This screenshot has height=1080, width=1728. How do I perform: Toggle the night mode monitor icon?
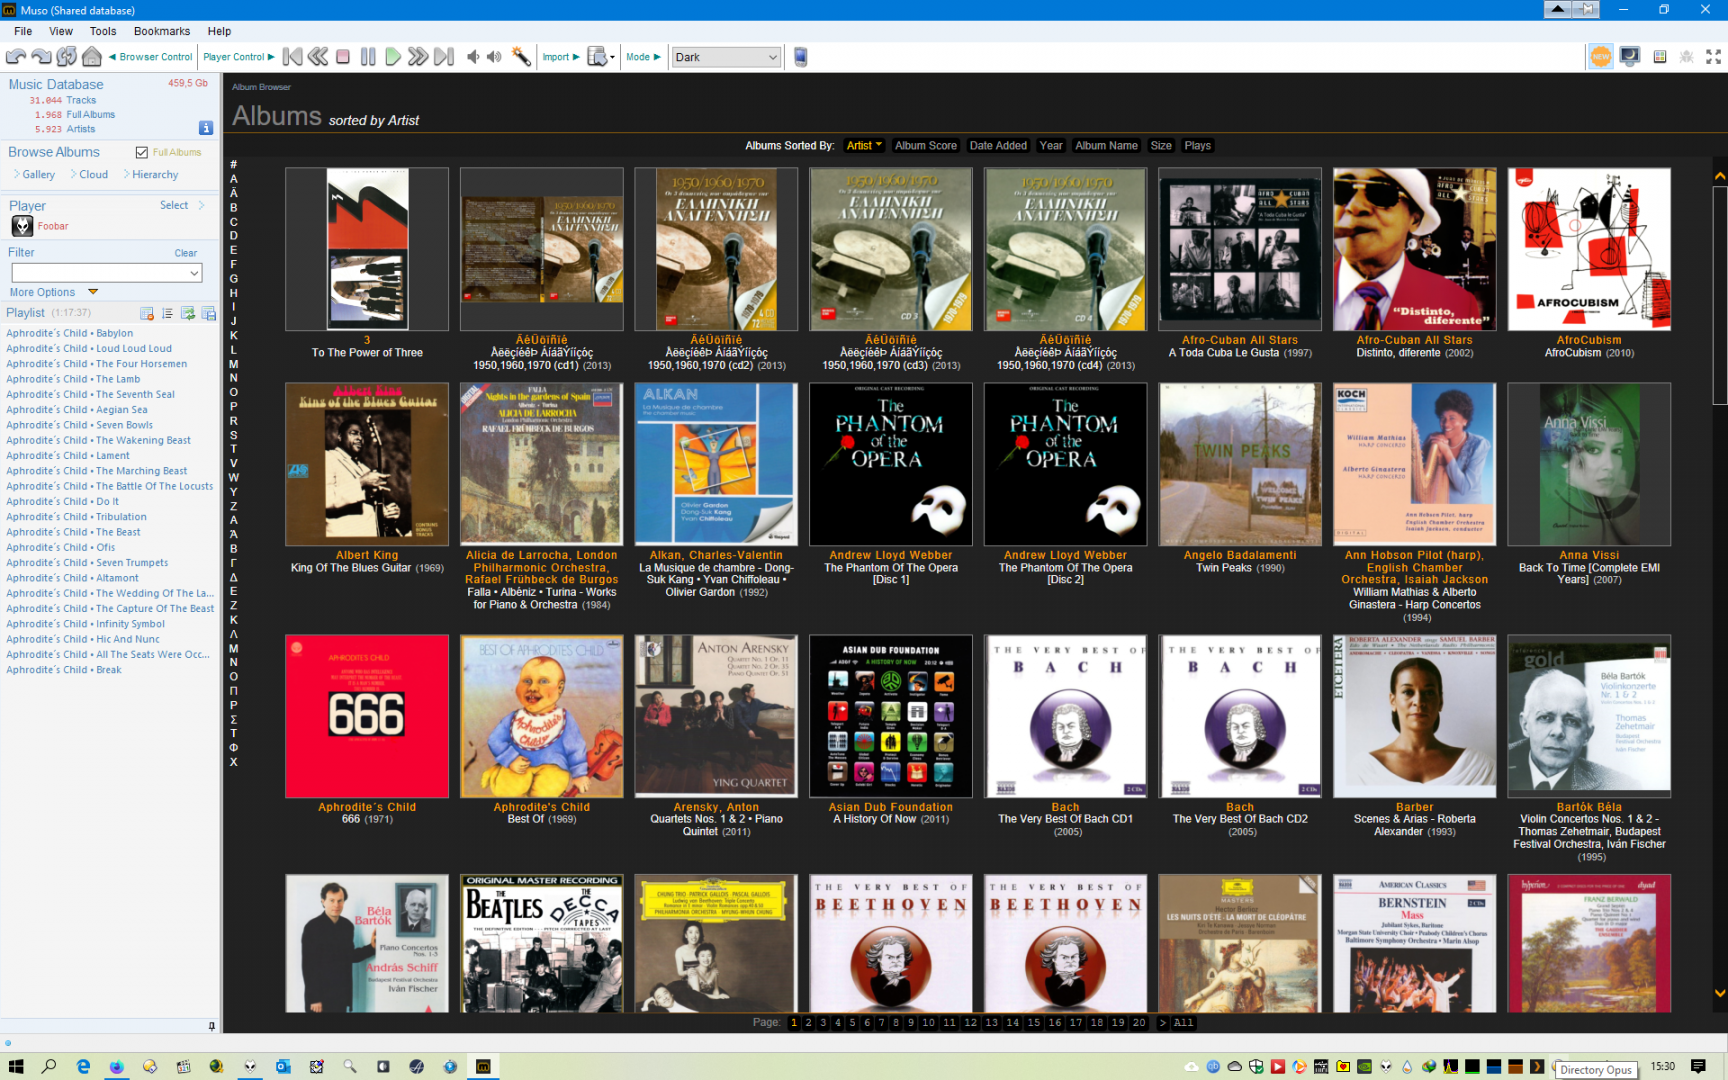(1630, 57)
